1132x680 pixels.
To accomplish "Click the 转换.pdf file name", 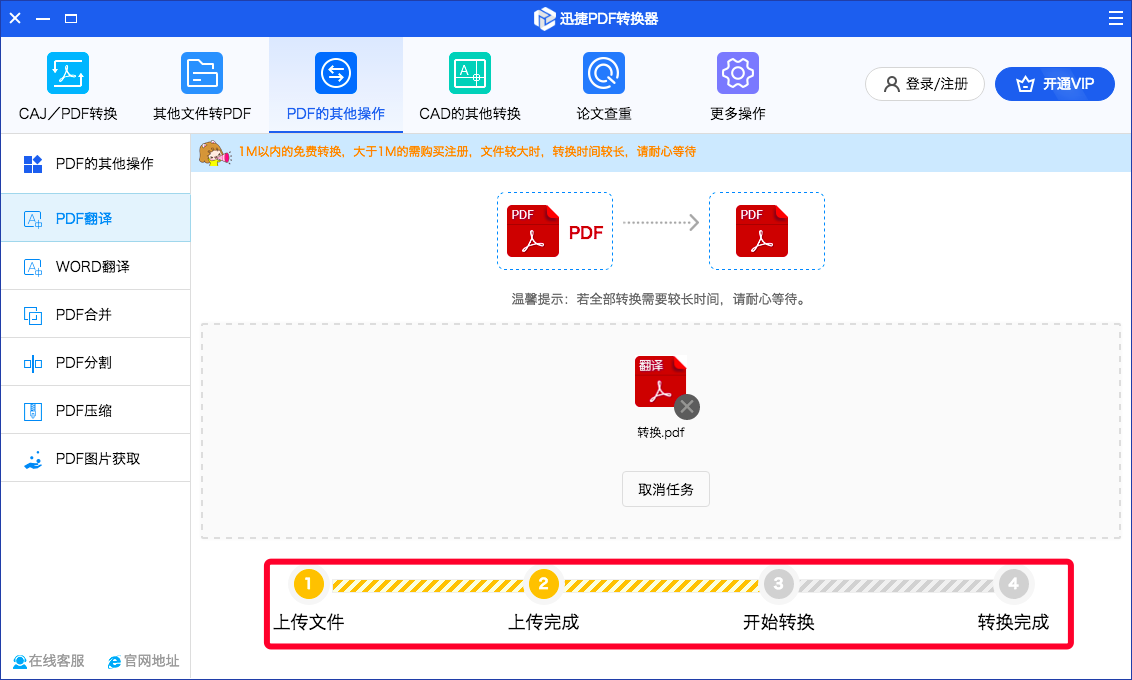I will pyautogui.click(x=661, y=432).
